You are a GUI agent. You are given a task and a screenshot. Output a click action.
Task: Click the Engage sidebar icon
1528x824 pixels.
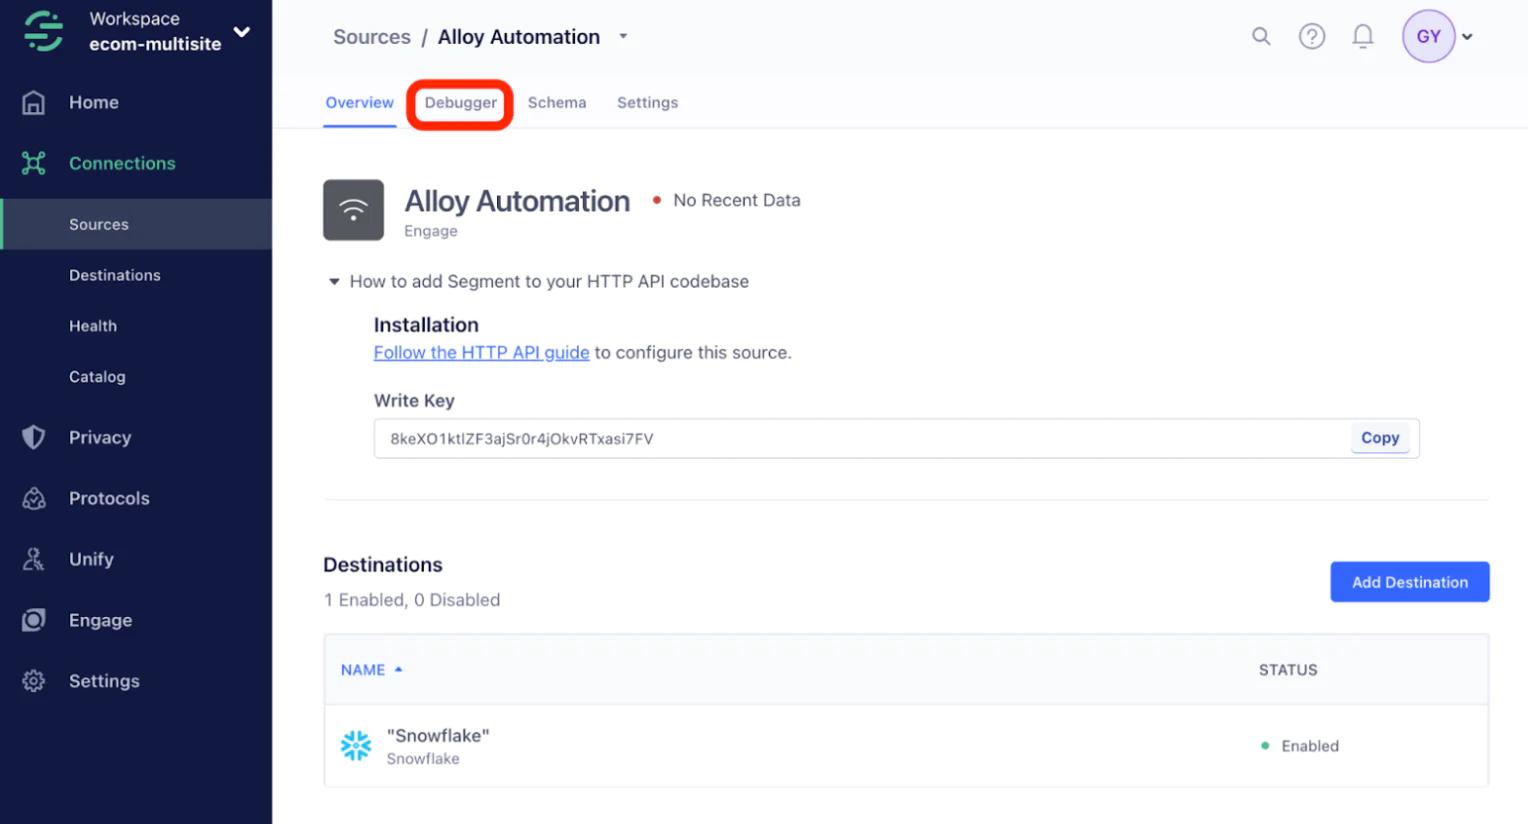tap(34, 620)
